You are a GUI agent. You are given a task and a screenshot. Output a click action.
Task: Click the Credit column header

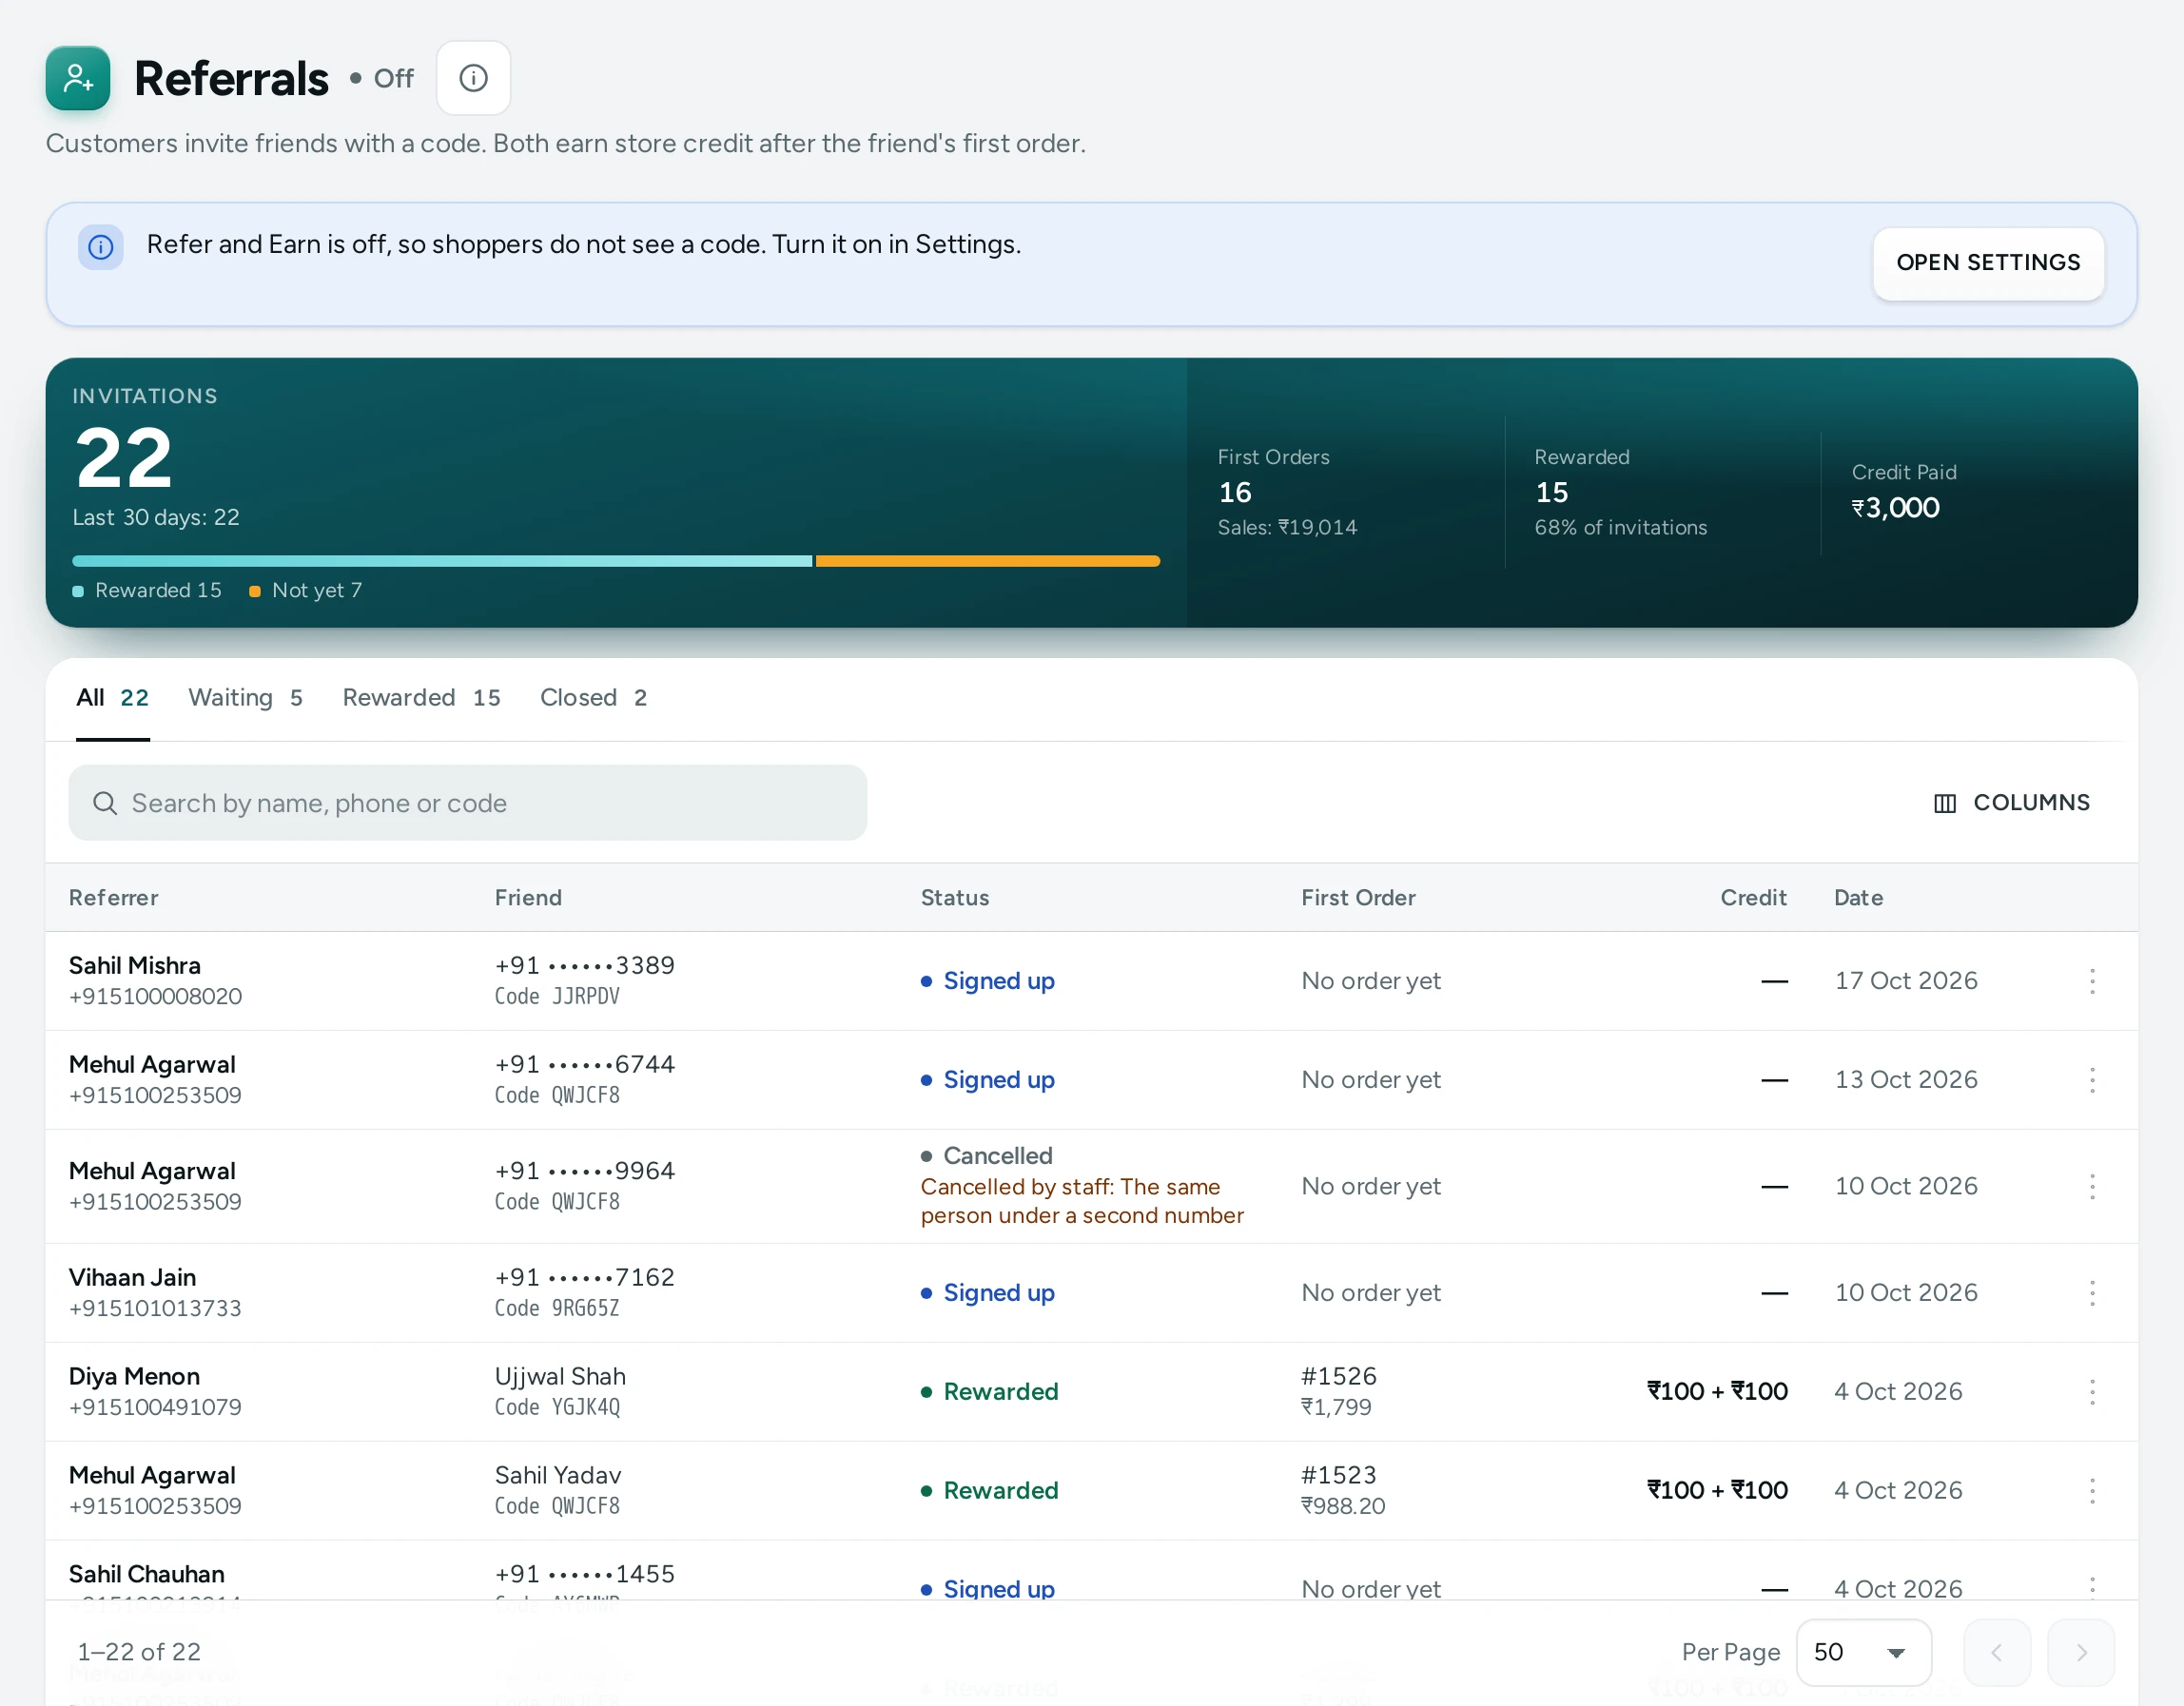[x=1753, y=898]
